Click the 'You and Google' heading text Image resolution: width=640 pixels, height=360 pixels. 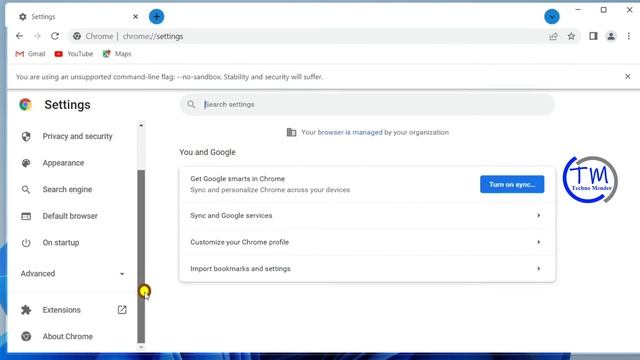207,152
